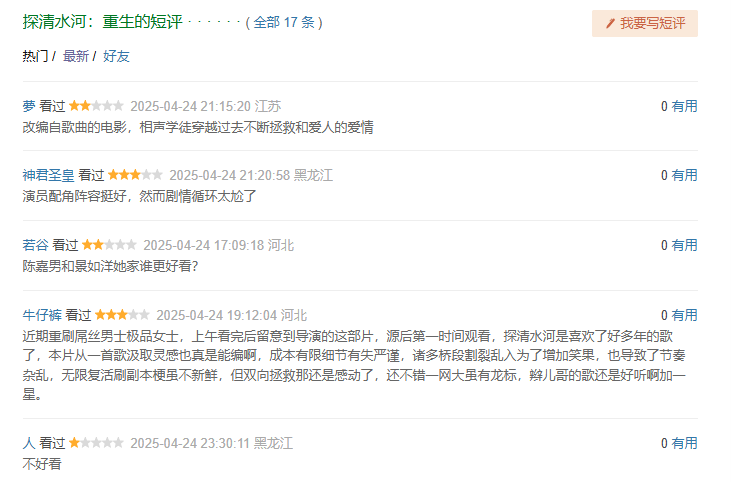Switch to the 好友 reviews tab
The height and width of the screenshot is (491, 731).
click(x=116, y=56)
